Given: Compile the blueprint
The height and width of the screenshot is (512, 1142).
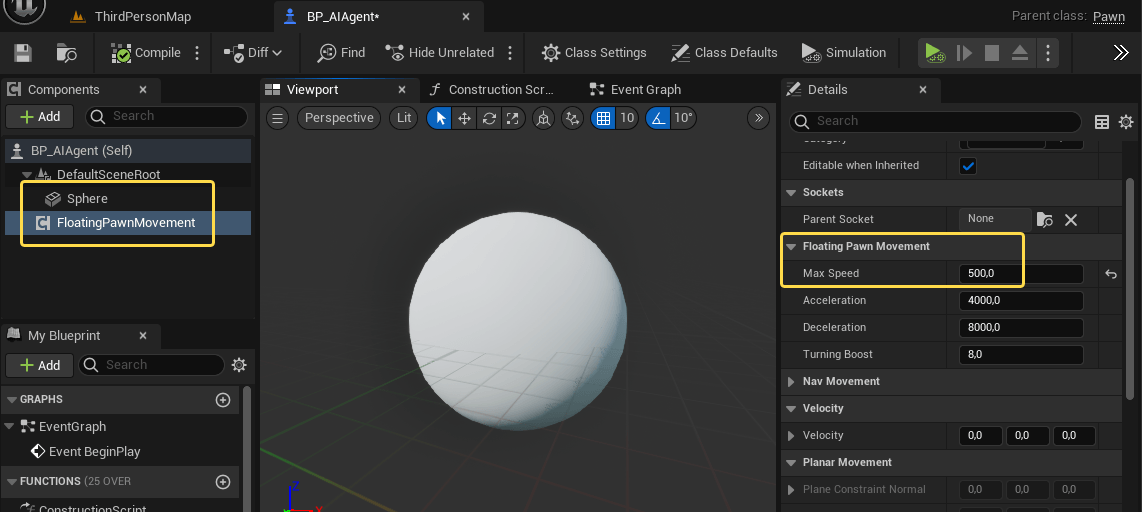Looking at the screenshot, I should pyautogui.click(x=146, y=52).
